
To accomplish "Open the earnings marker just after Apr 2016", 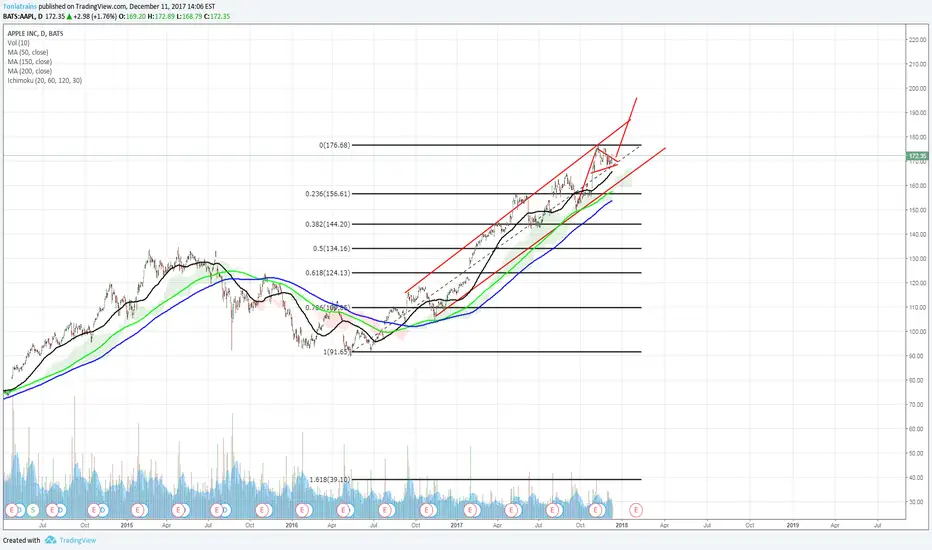I will 343,510.
